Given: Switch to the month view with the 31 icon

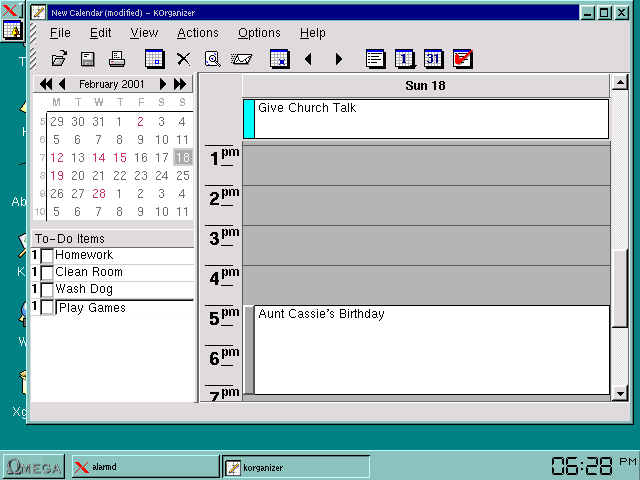Looking at the screenshot, I should point(433,59).
